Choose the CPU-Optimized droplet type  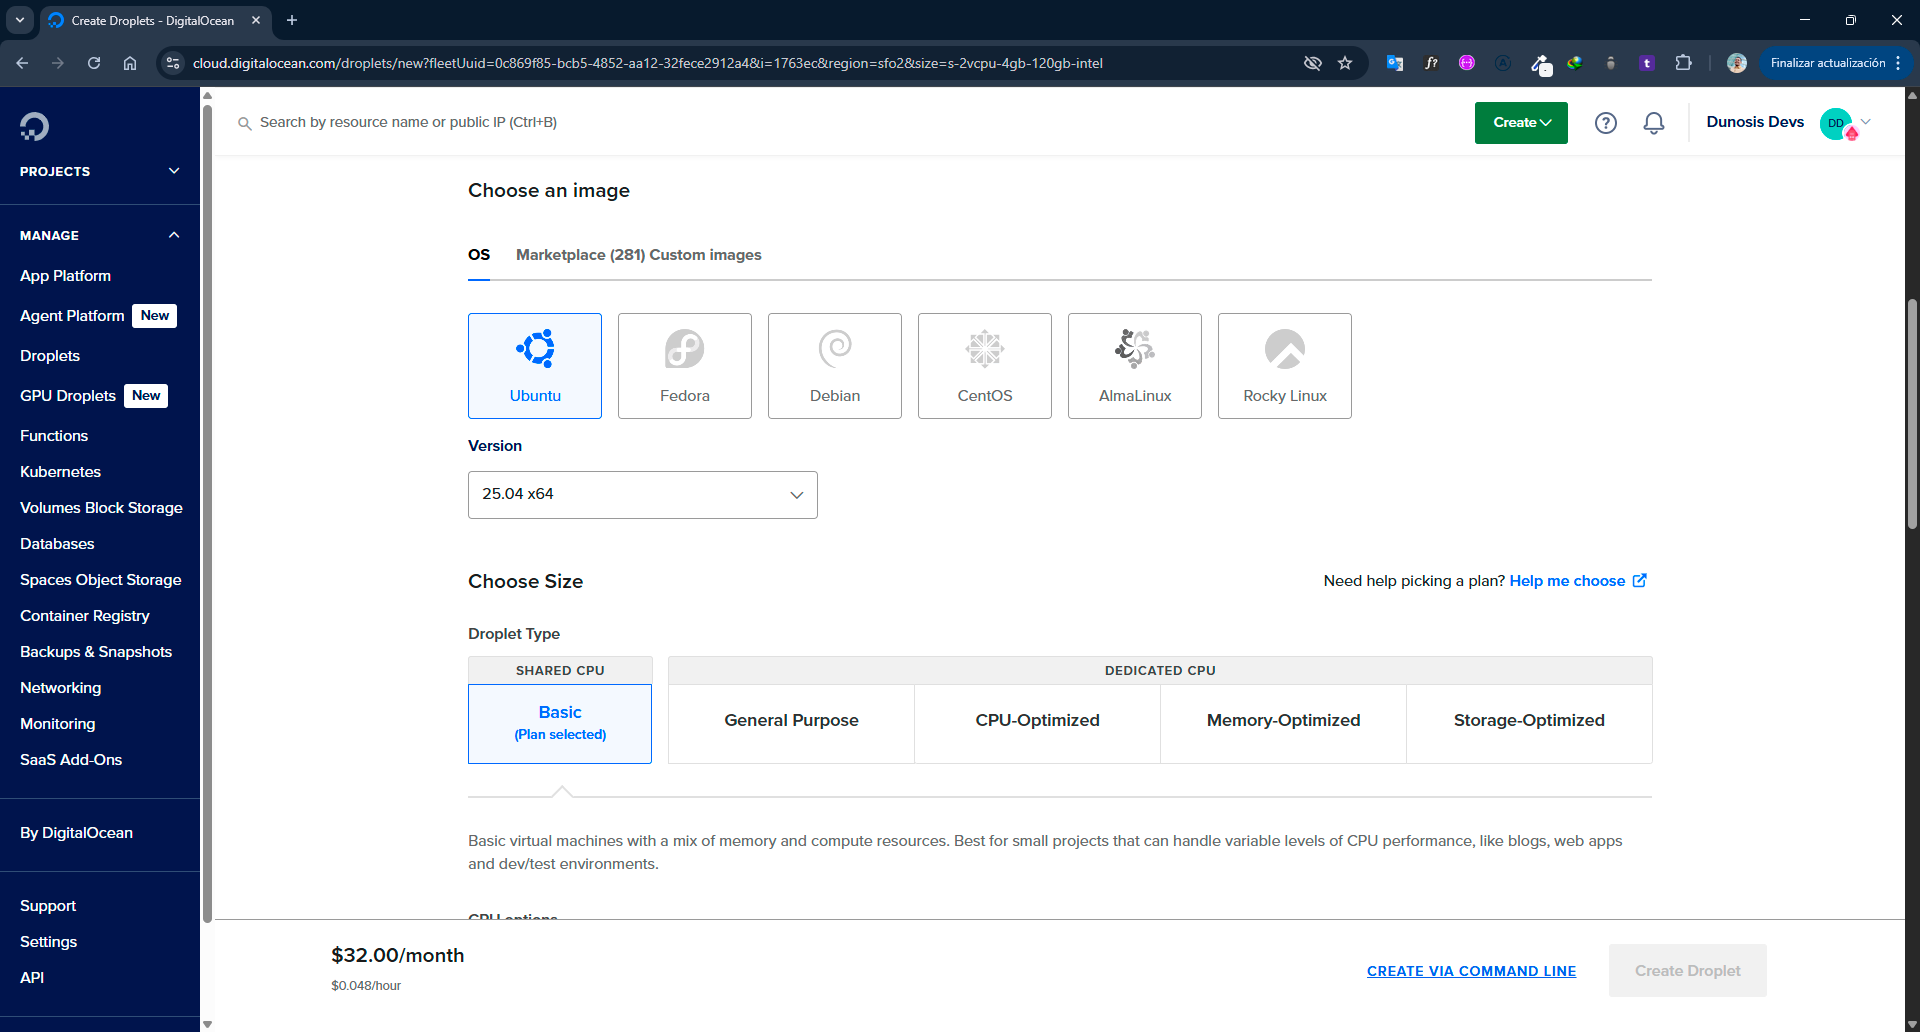1037,720
